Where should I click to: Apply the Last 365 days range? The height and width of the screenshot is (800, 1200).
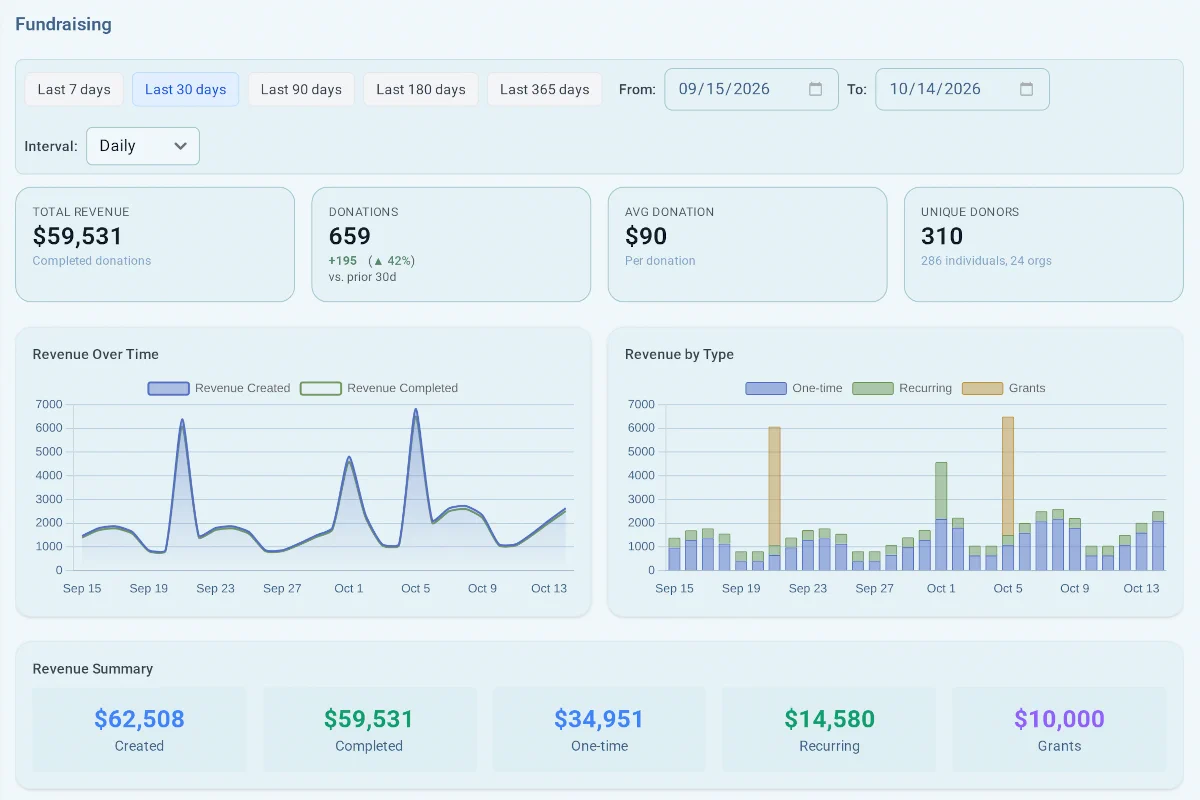point(545,89)
